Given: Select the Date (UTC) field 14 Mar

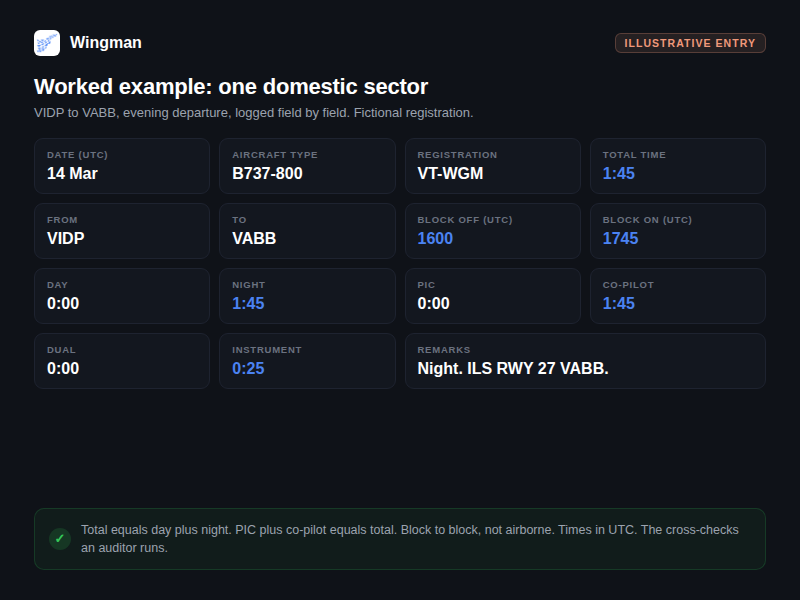Looking at the screenshot, I should pos(122,166).
